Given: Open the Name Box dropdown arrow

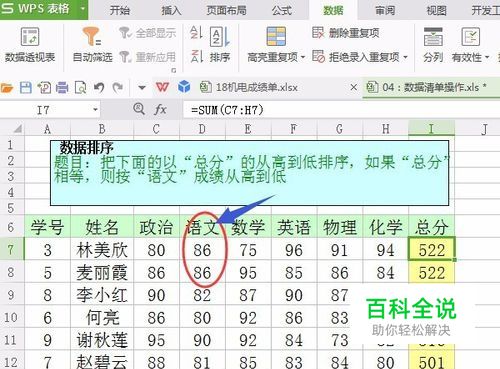Looking at the screenshot, I should click(95, 110).
